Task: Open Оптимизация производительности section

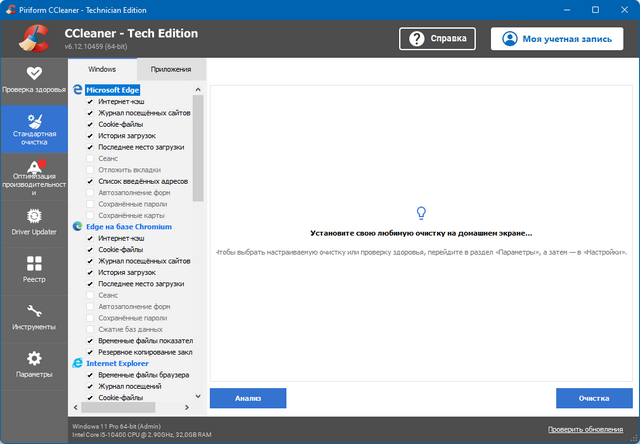Action: click(x=34, y=177)
